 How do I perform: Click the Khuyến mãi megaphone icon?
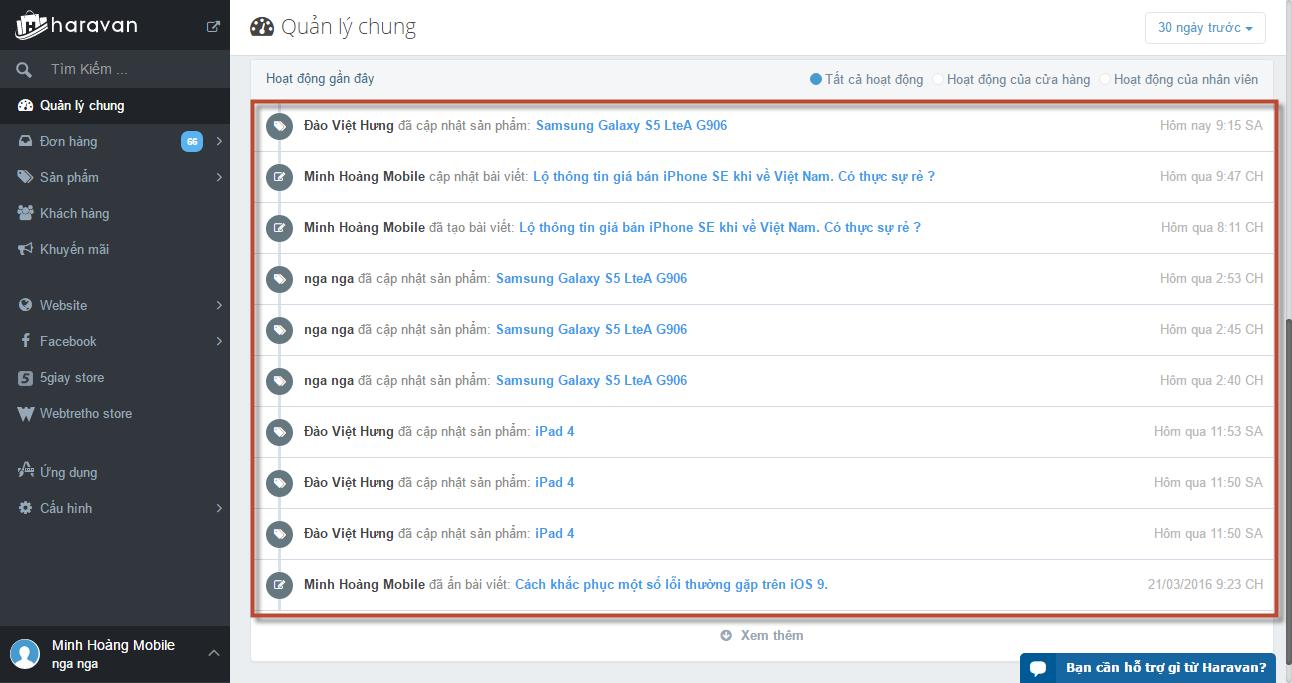tap(25, 249)
